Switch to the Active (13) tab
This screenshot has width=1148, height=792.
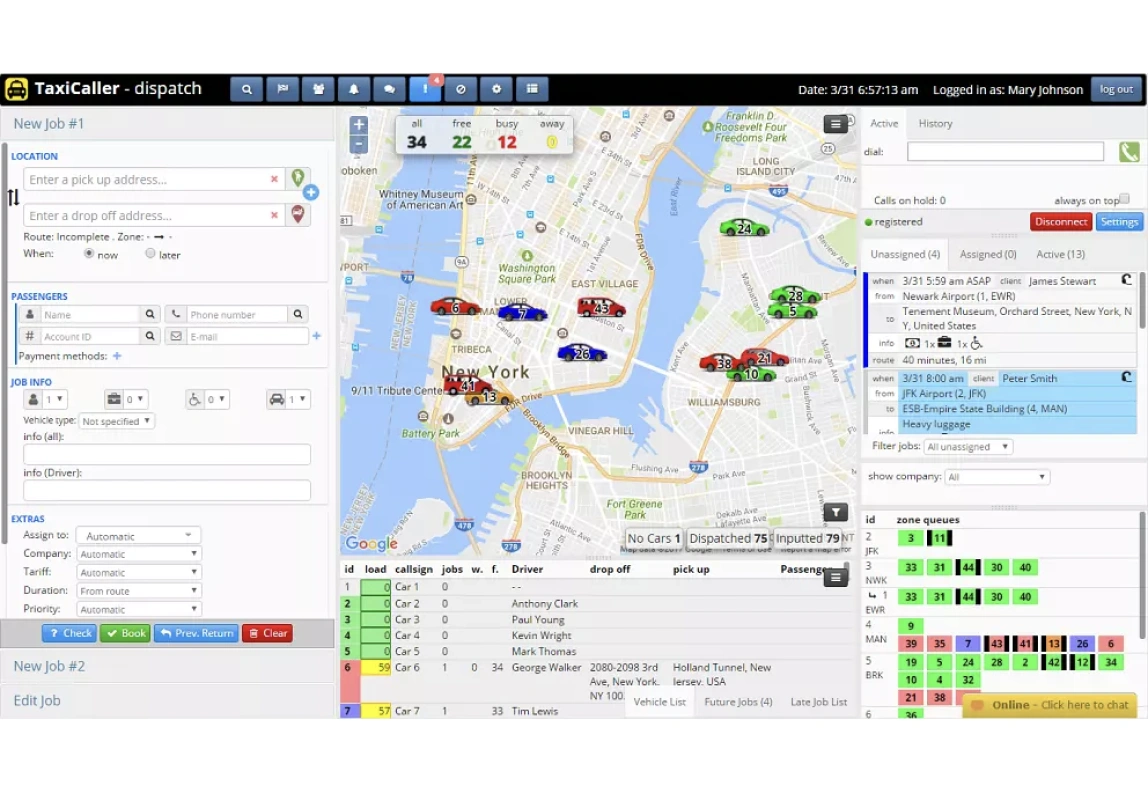tap(1060, 254)
